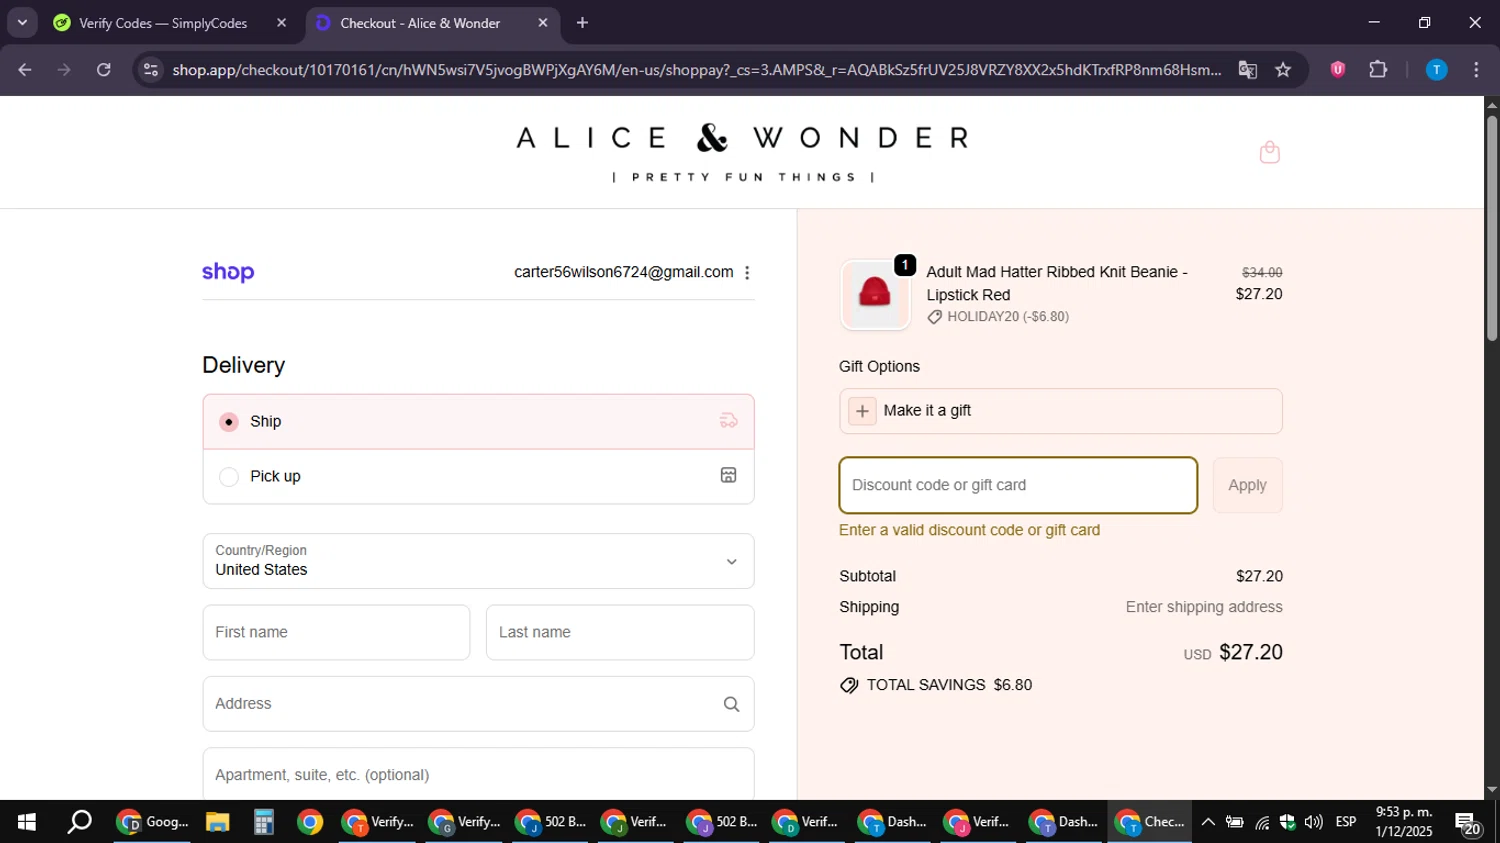
Task: Go back using the browser back arrow
Action: pos(25,69)
